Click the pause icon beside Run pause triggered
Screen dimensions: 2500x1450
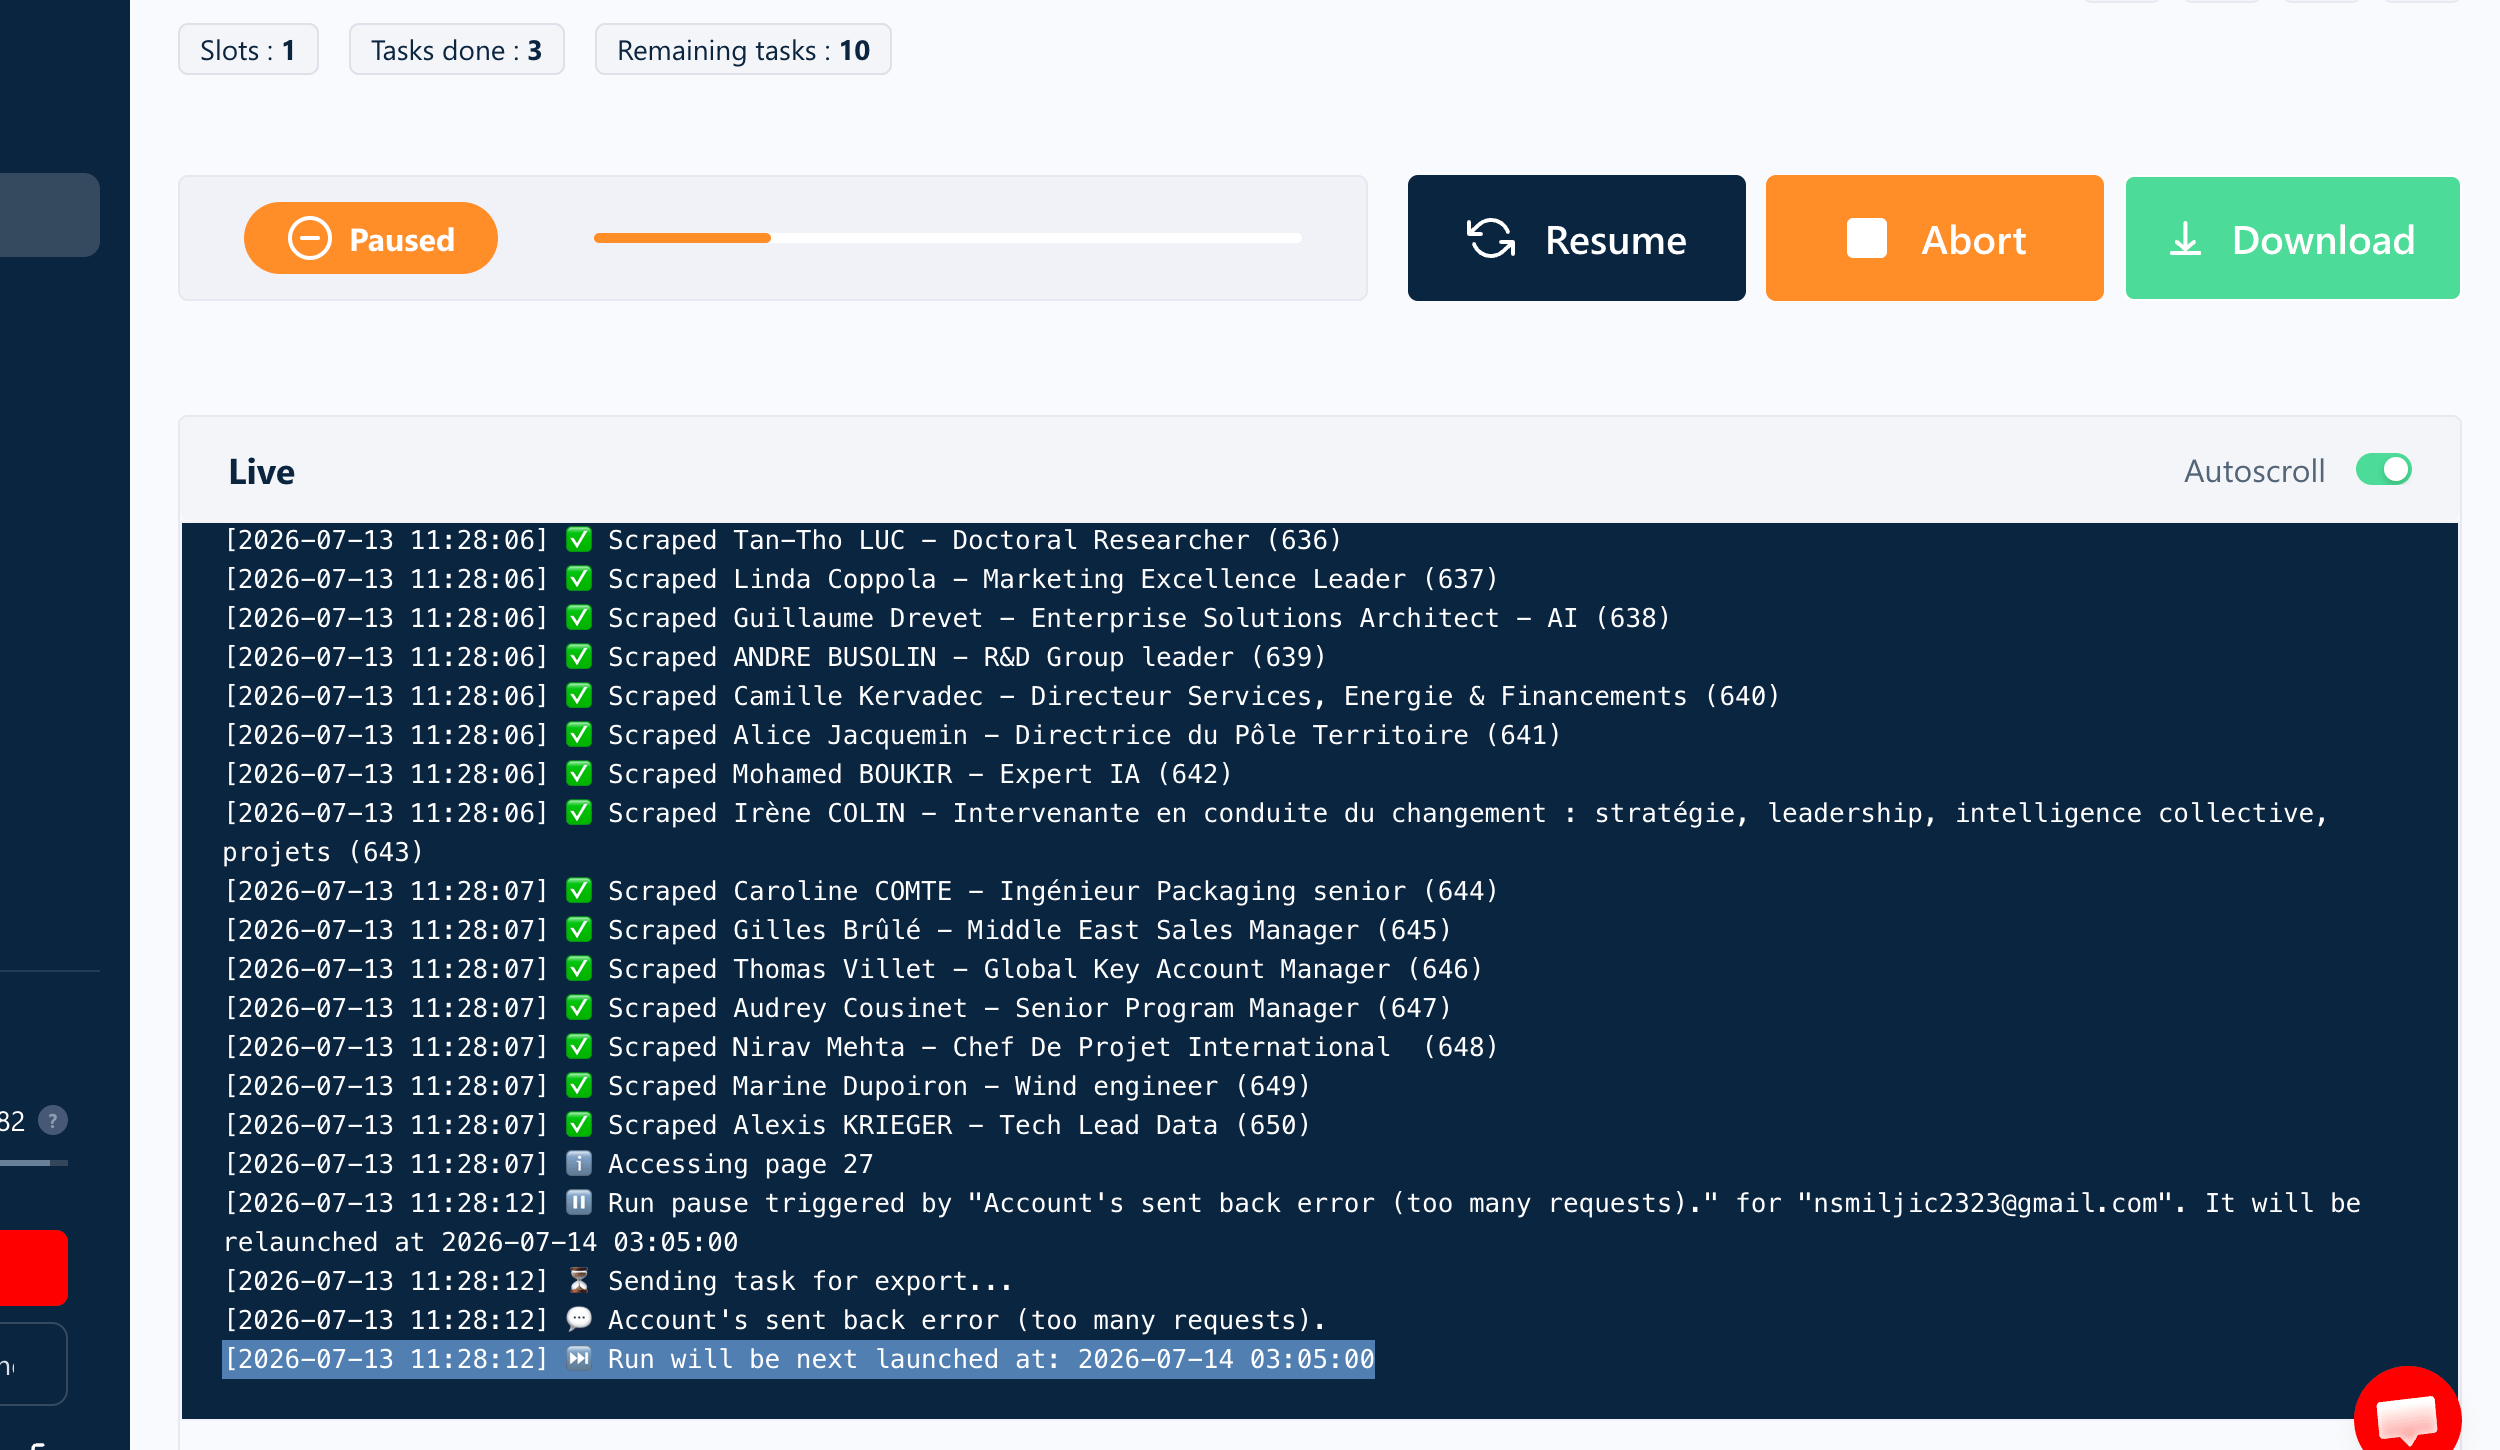coord(579,1202)
